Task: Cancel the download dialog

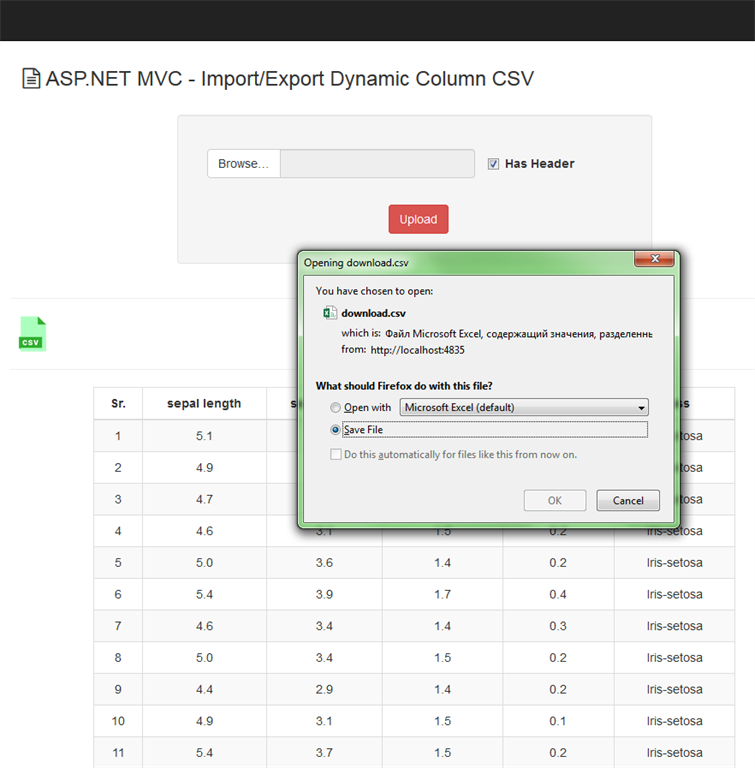Action: tap(628, 501)
